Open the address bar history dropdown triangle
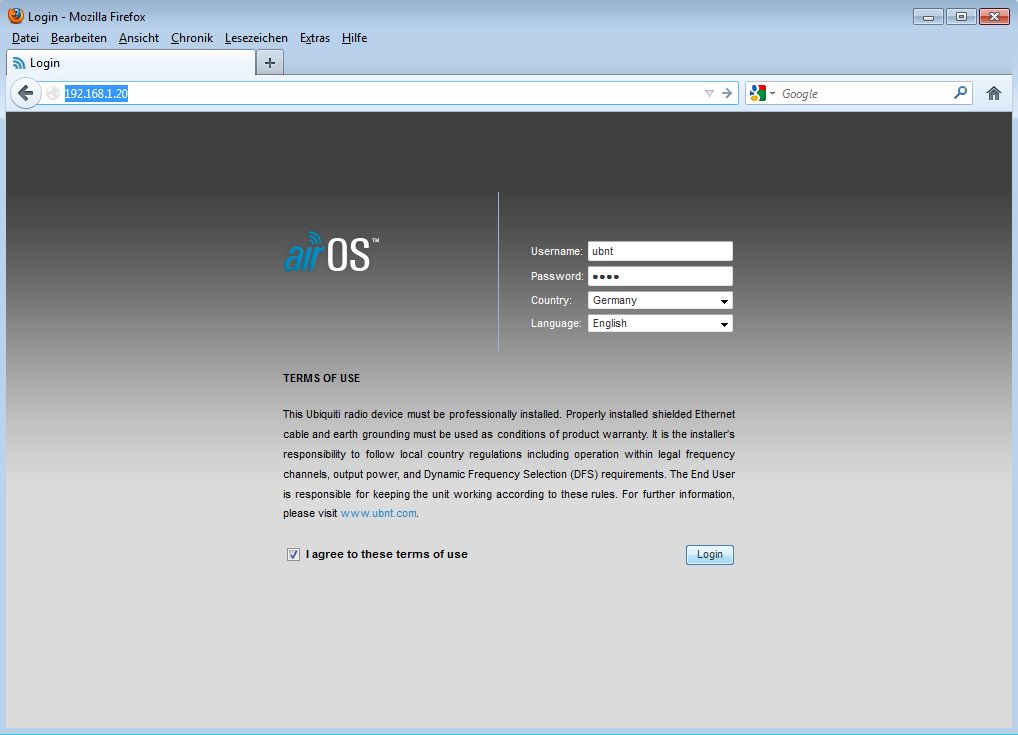The image size is (1018, 735). tap(709, 93)
